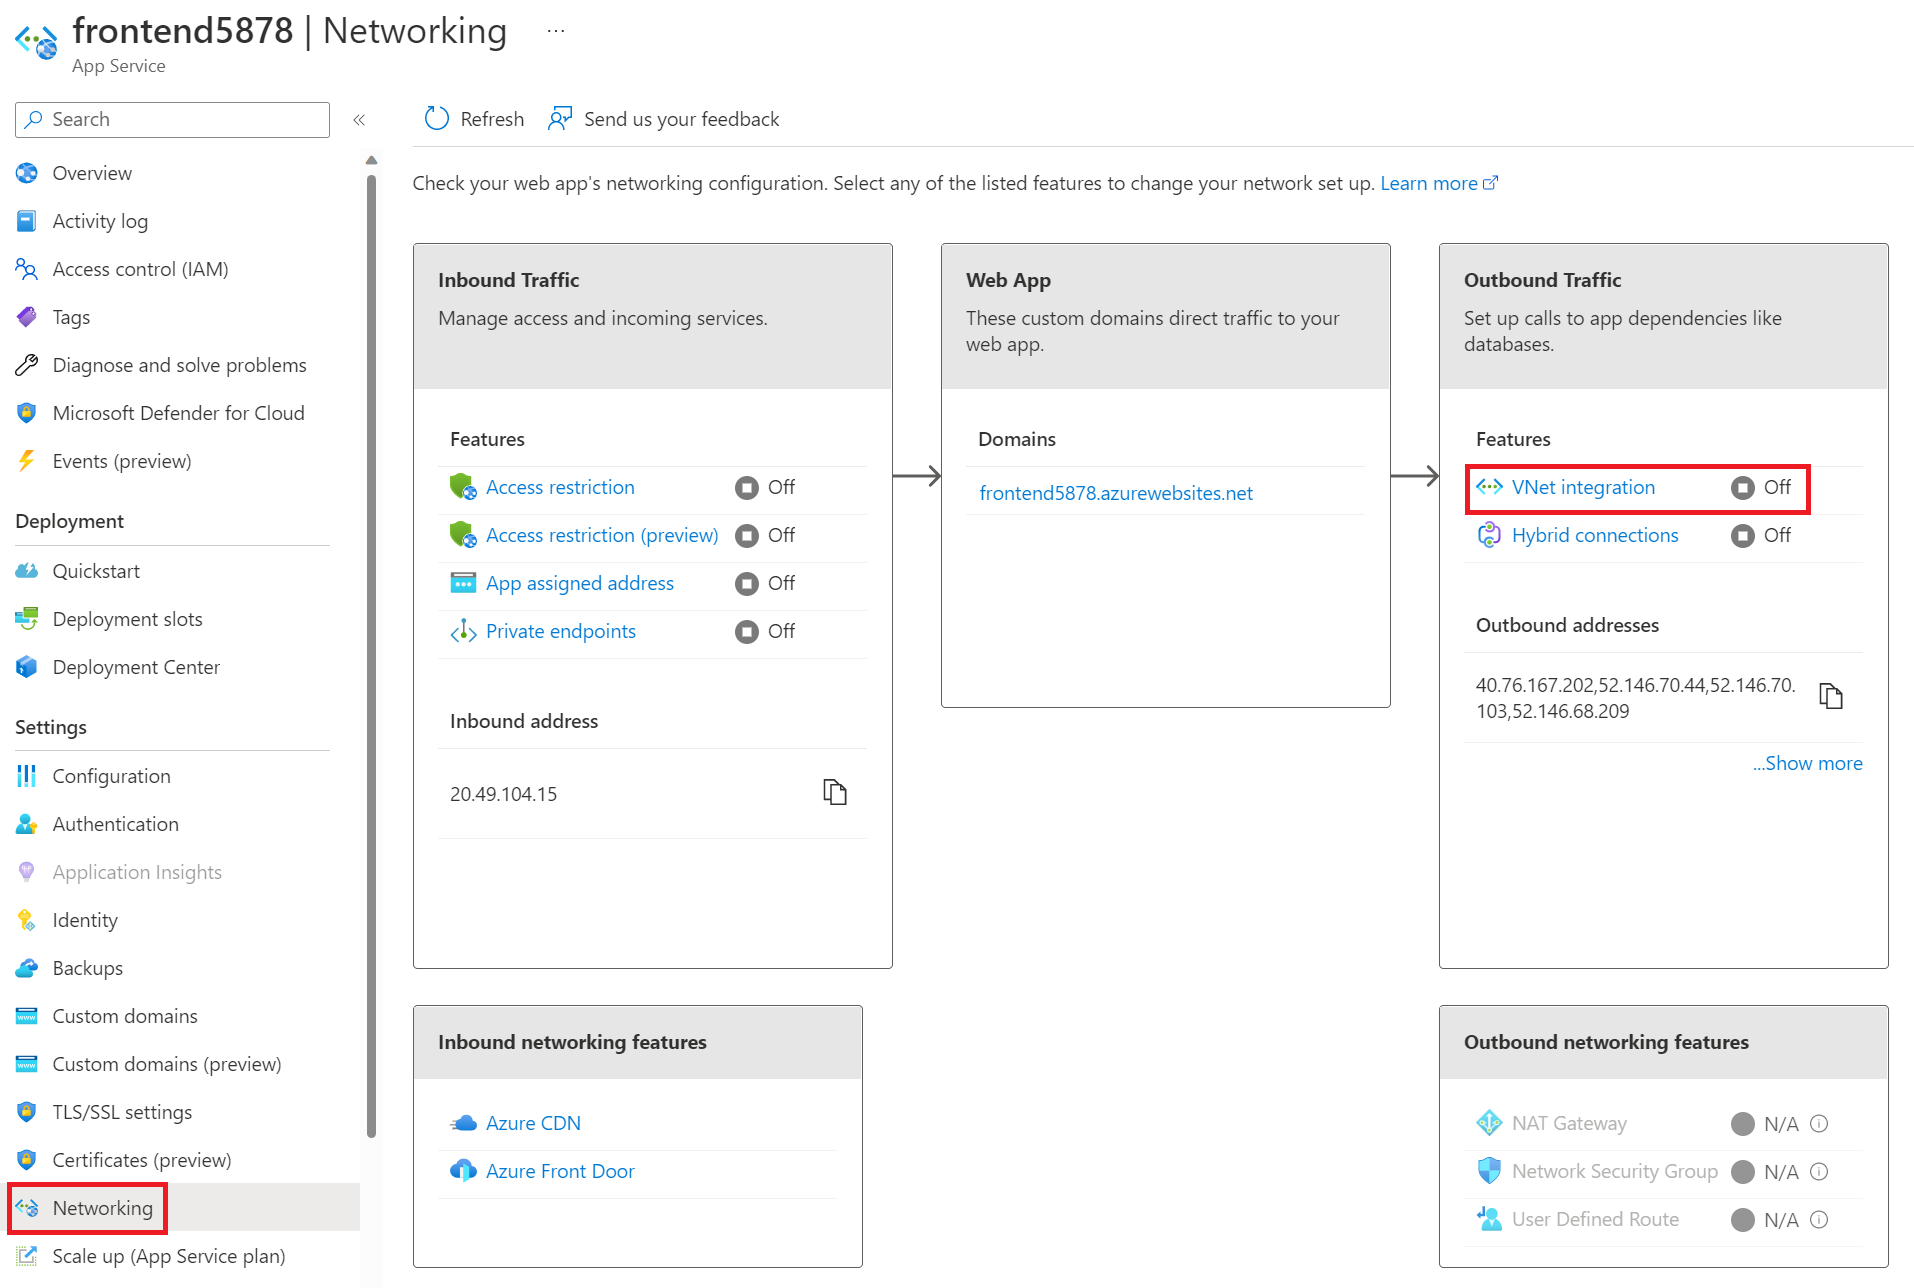Click the sidebar Search field
Screen dimensions: 1914x1288
172,120
